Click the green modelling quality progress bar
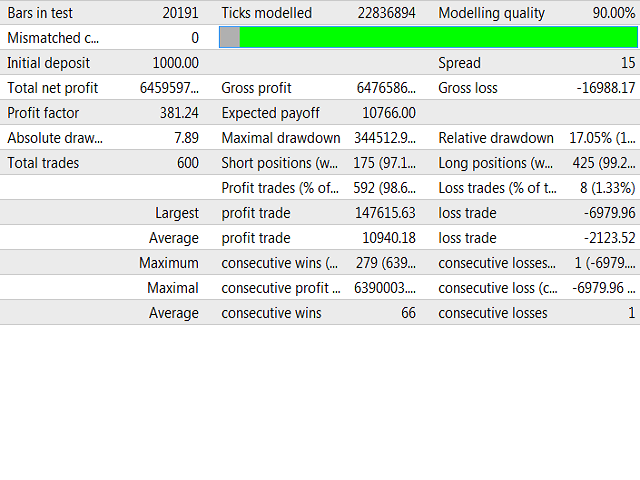Screen dimensions: 640x480 click(428, 37)
